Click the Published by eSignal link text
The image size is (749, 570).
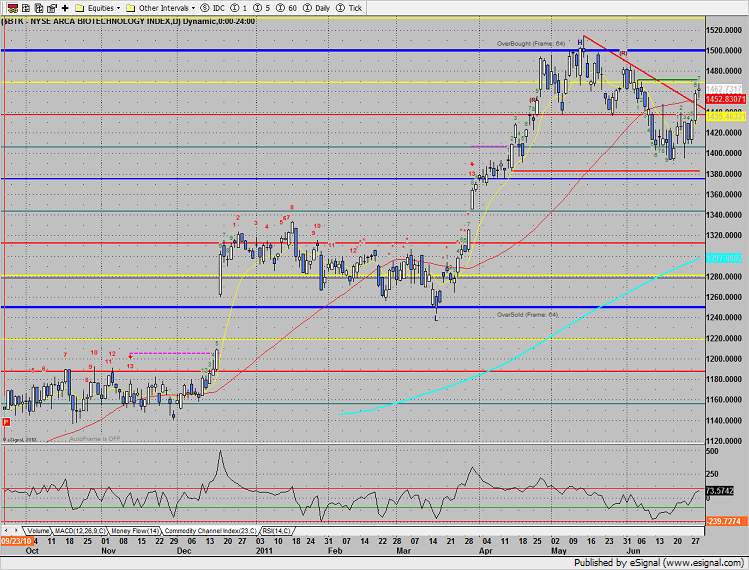coord(659,562)
